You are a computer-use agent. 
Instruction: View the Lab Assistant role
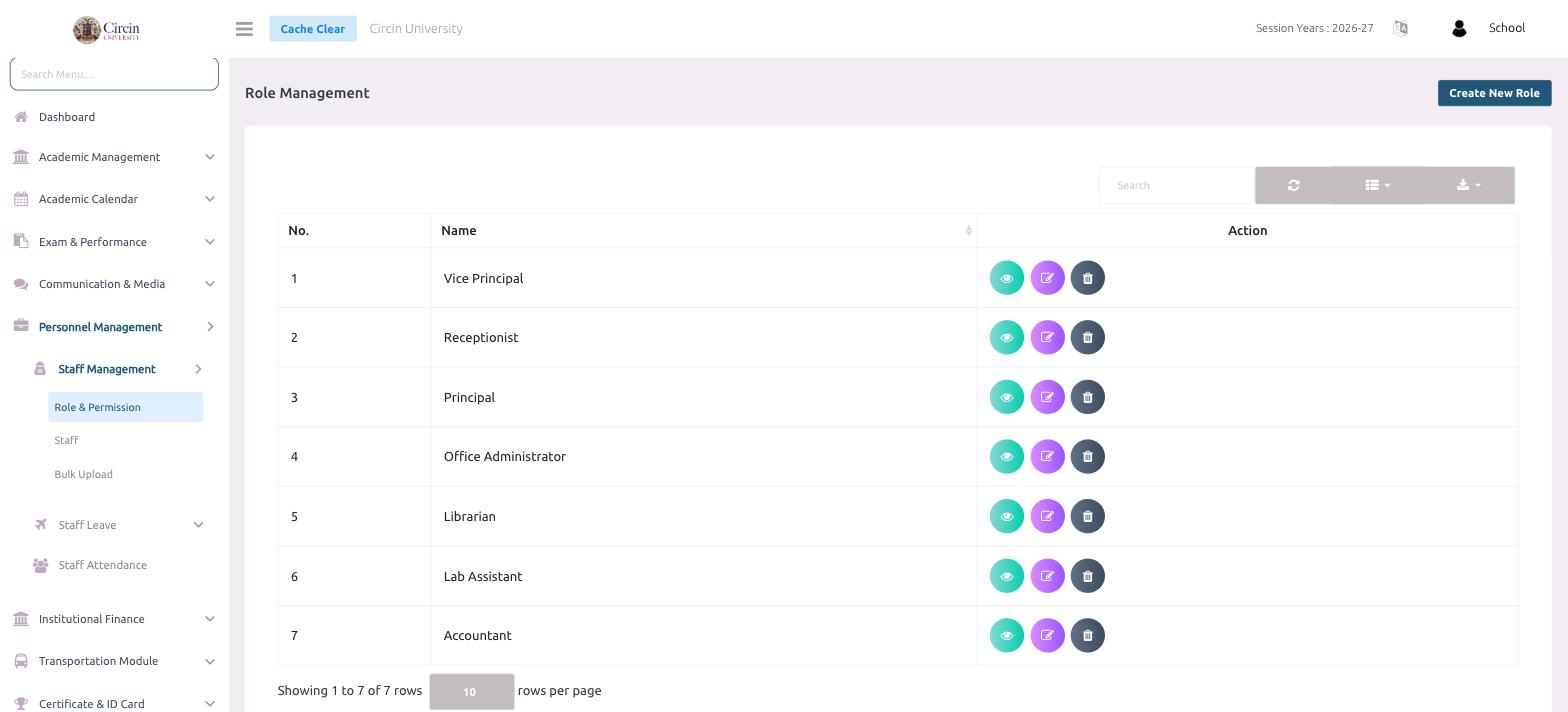coord(1006,576)
